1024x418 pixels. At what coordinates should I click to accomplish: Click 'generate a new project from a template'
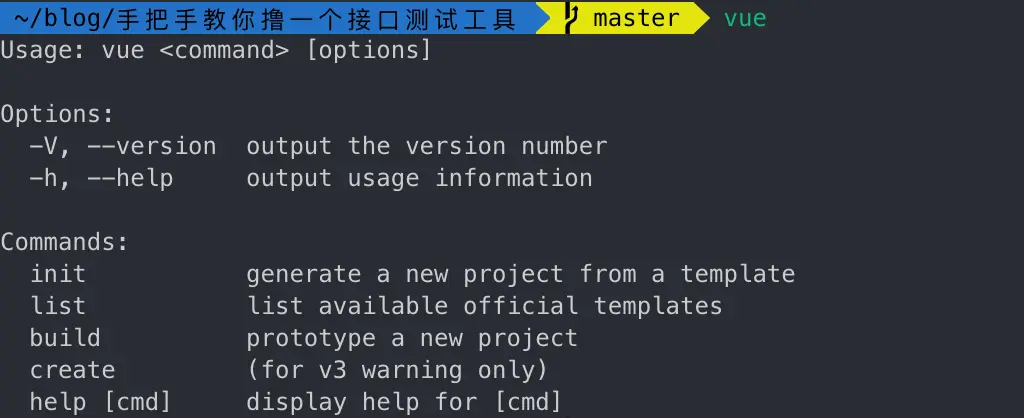point(520,274)
